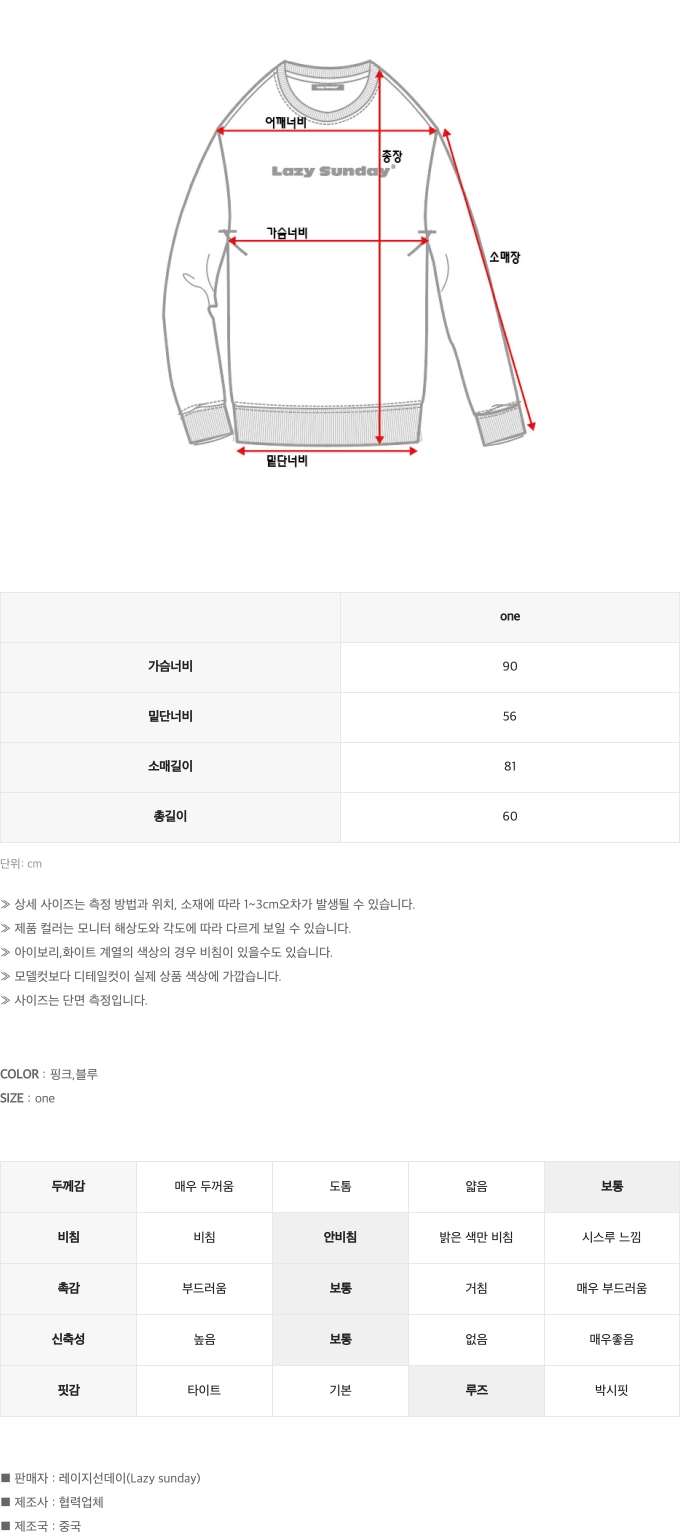This screenshot has height=1539, width=680.
Task: Select the 안비침 transparency option
Action: pyautogui.click(x=340, y=1238)
